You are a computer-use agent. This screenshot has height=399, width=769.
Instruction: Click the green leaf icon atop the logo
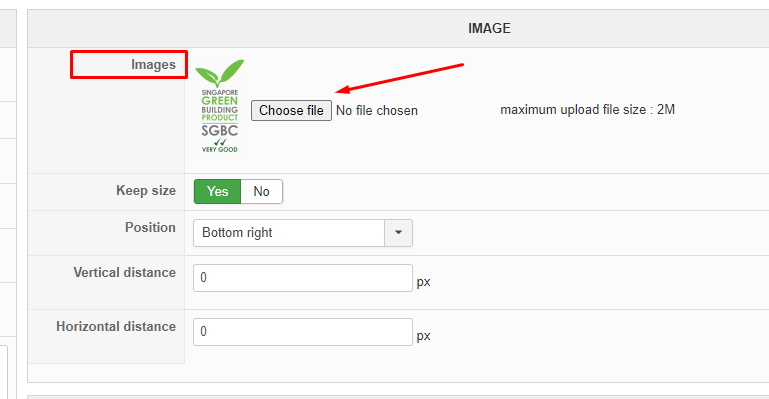pyautogui.click(x=219, y=74)
